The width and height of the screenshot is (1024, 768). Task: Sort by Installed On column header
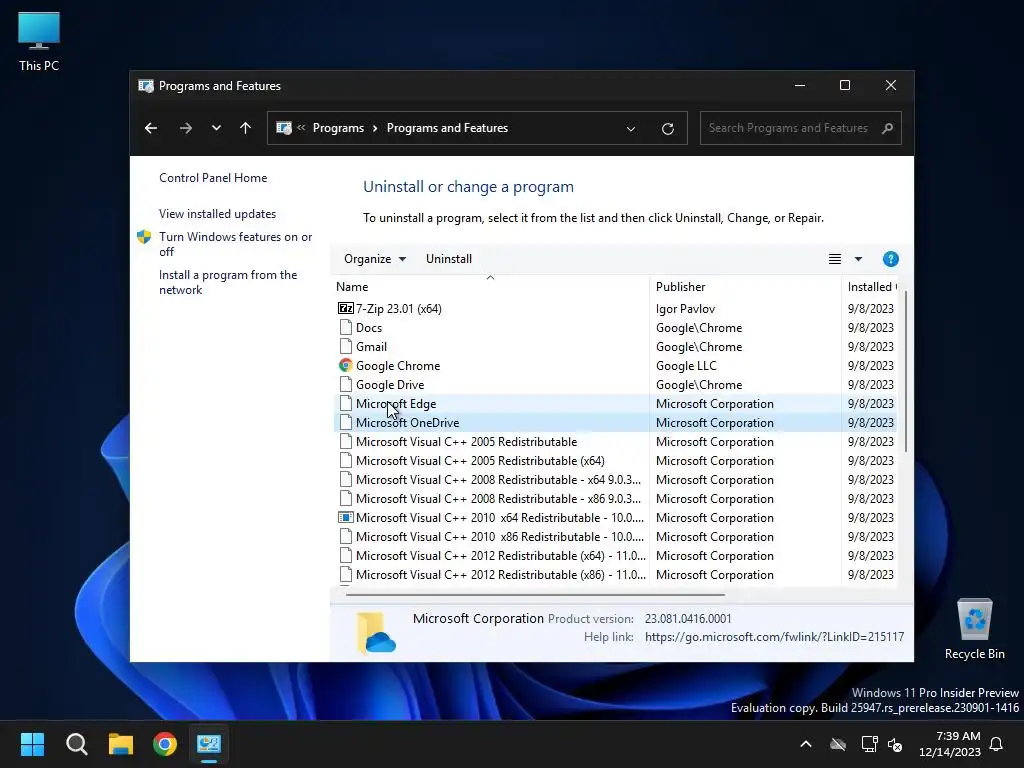pyautogui.click(x=869, y=287)
